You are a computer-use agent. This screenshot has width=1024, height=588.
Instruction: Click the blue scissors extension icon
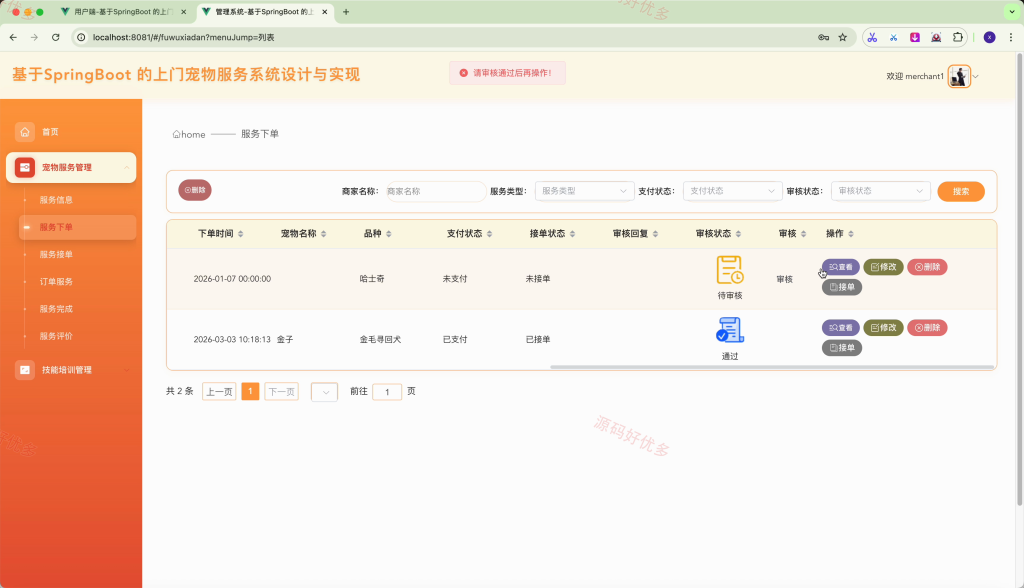click(x=893, y=37)
